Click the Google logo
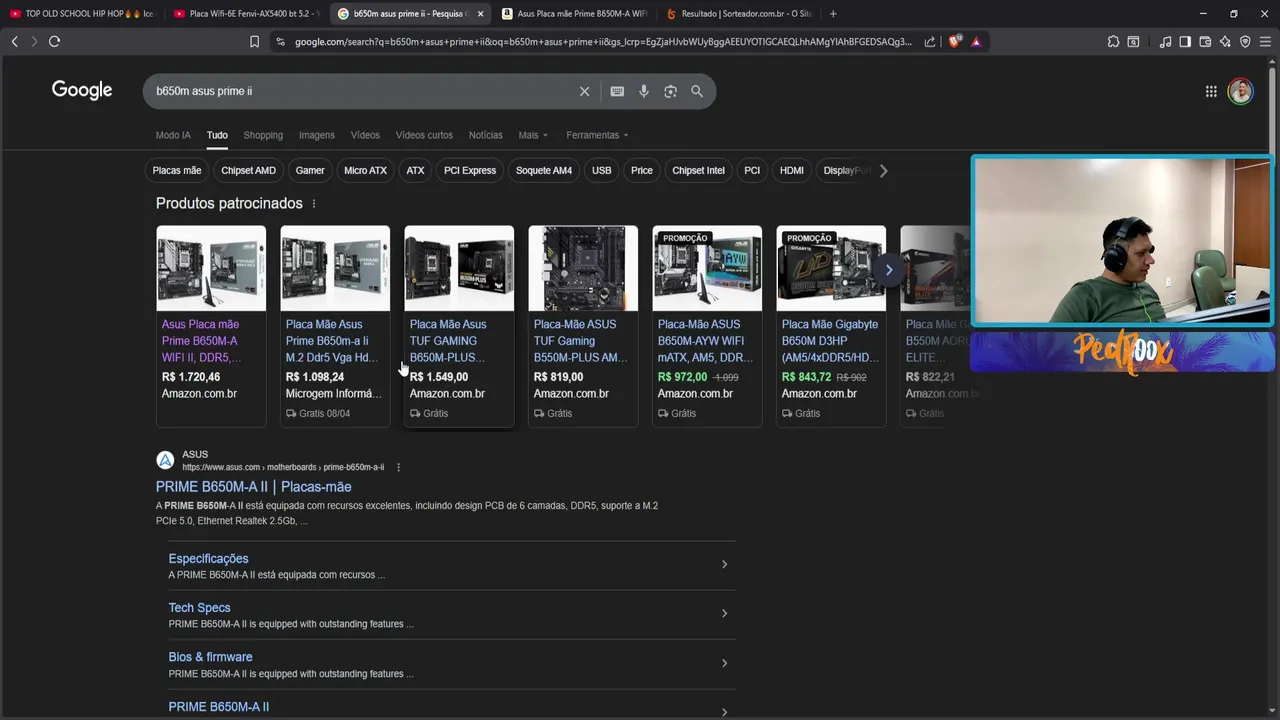The height and width of the screenshot is (720, 1280). coord(82,90)
